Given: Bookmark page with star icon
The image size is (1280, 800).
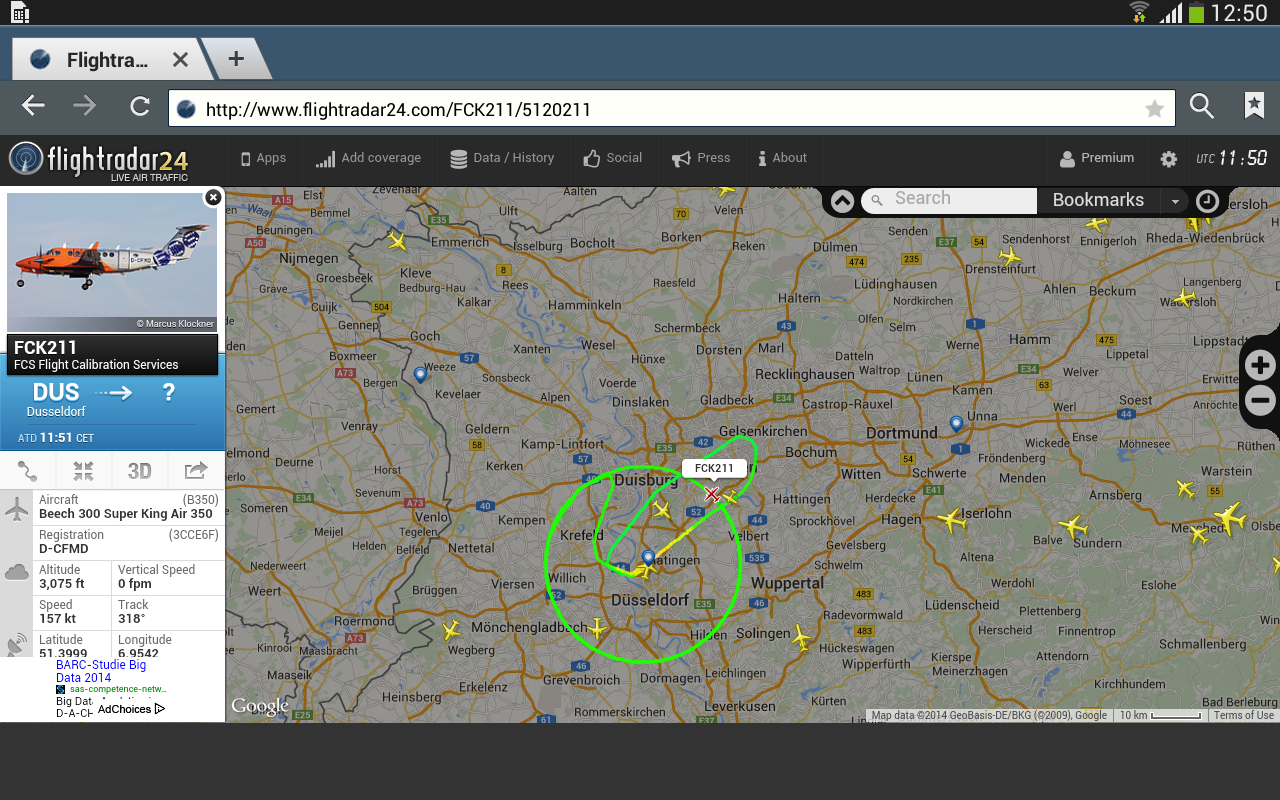Looking at the screenshot, I should tap(1154, 109).
